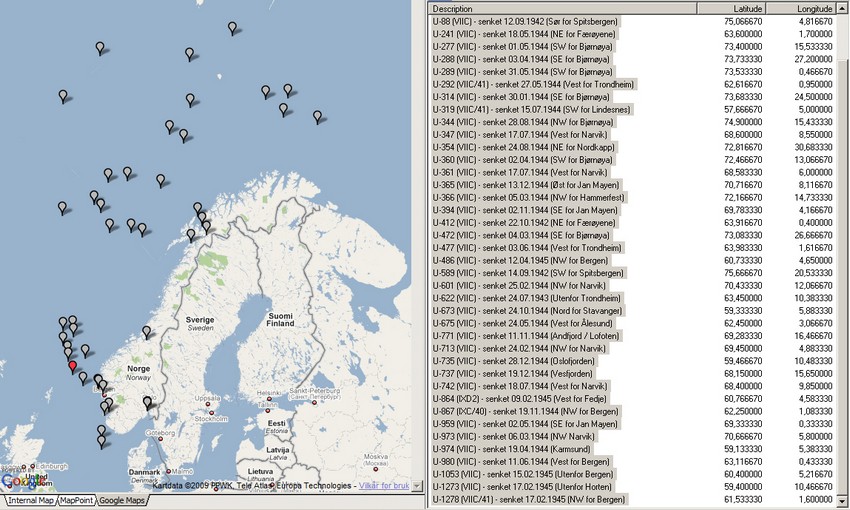Select row 'U-314 (VIIC) - senket 30.01.1944'
Screen dimensions: 850x510
point(633,97)
